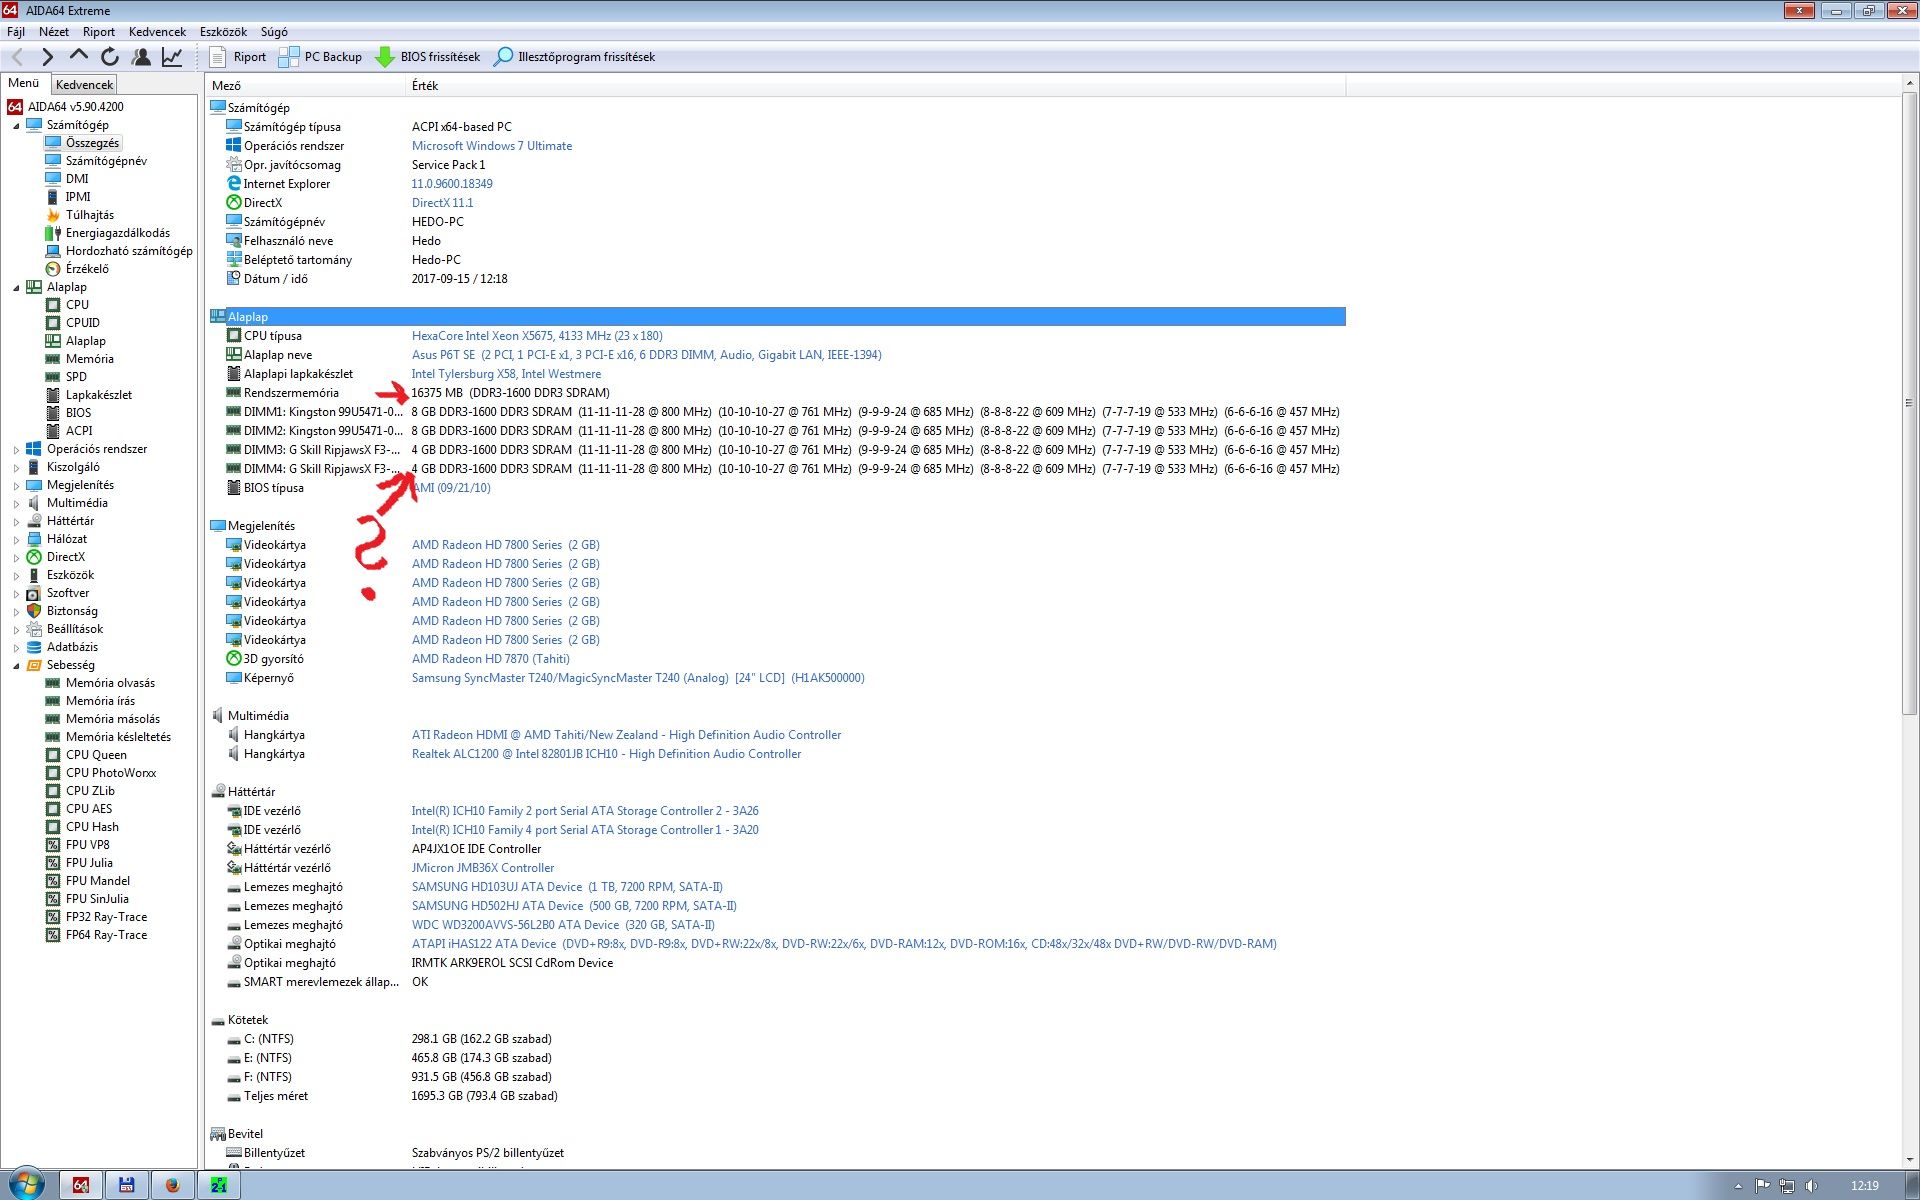Image resolution: width=1920 pixels, height=1200 pixels.
Task: Open the Eszközök menu
Action: pos(223,31)
